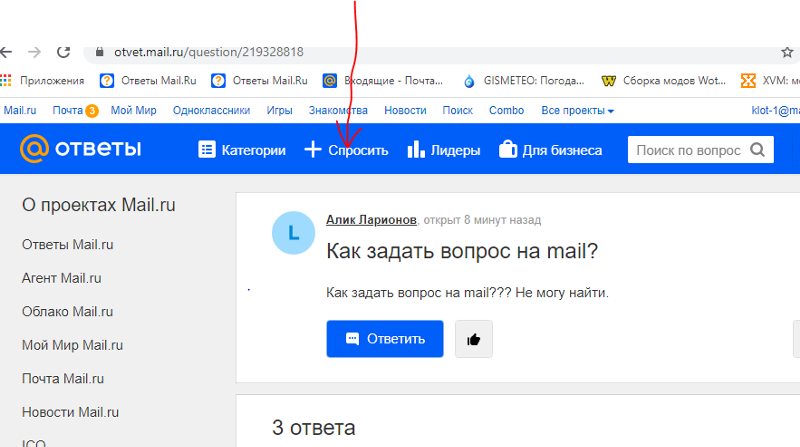
Task: Open the О проектах Mail.ru category heading
Action: click(98, 205)
